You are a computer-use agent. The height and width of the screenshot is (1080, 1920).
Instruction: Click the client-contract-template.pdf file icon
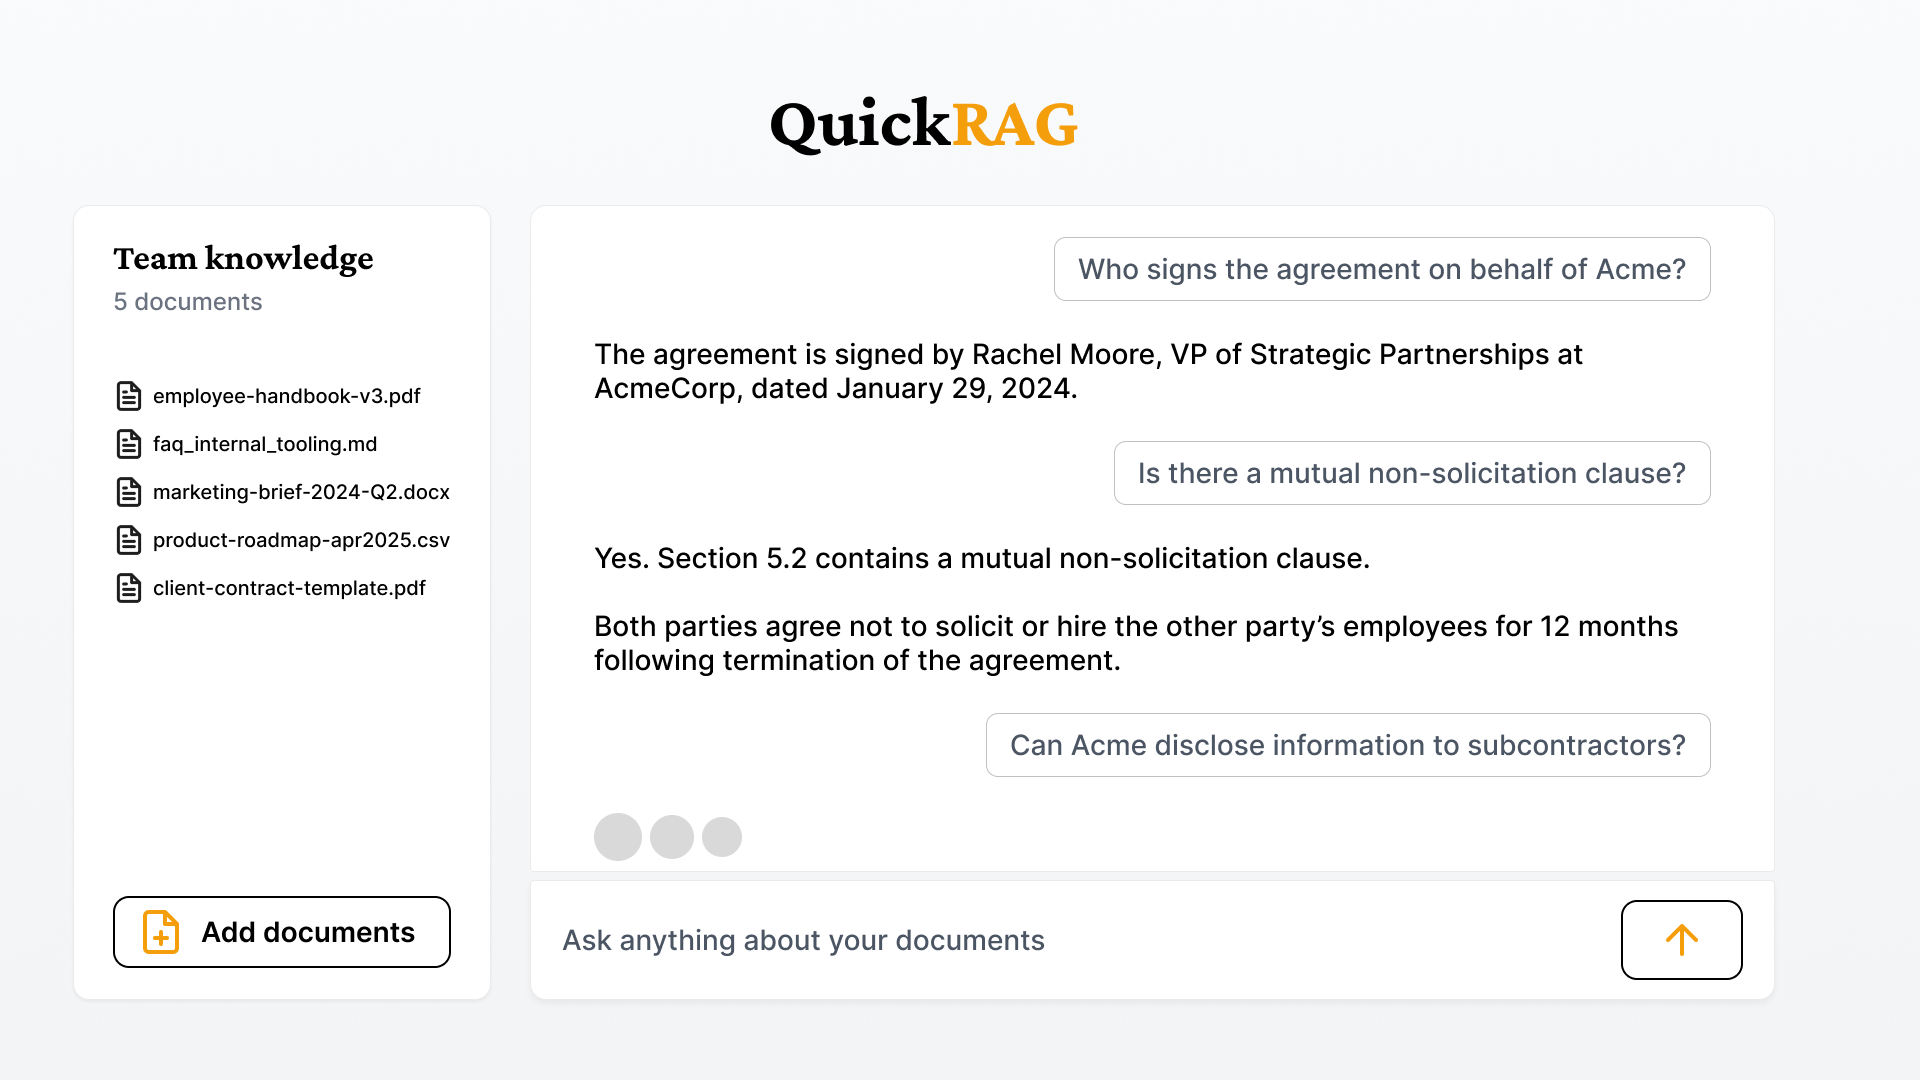click(129, 588)
